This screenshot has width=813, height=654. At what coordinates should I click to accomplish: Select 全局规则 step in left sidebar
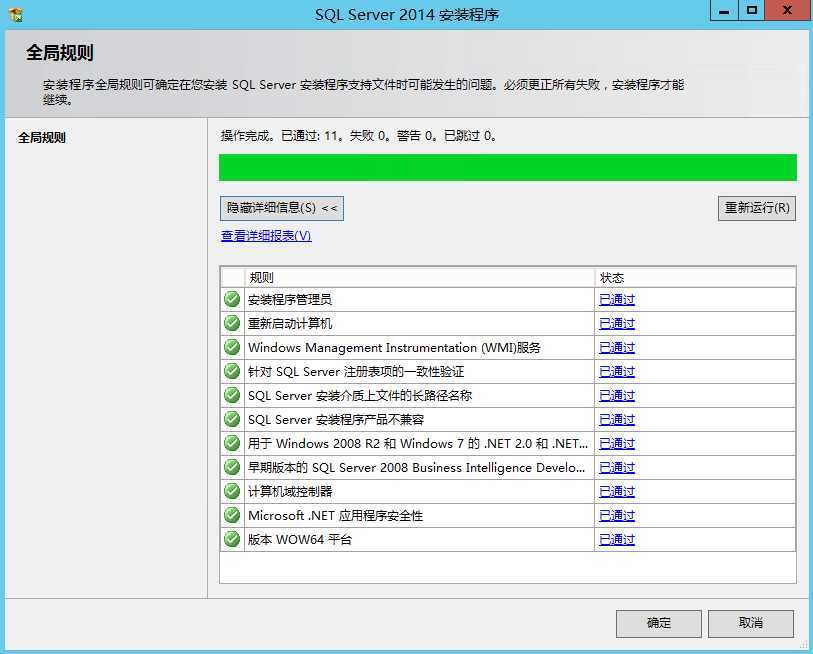coord(42,138)
